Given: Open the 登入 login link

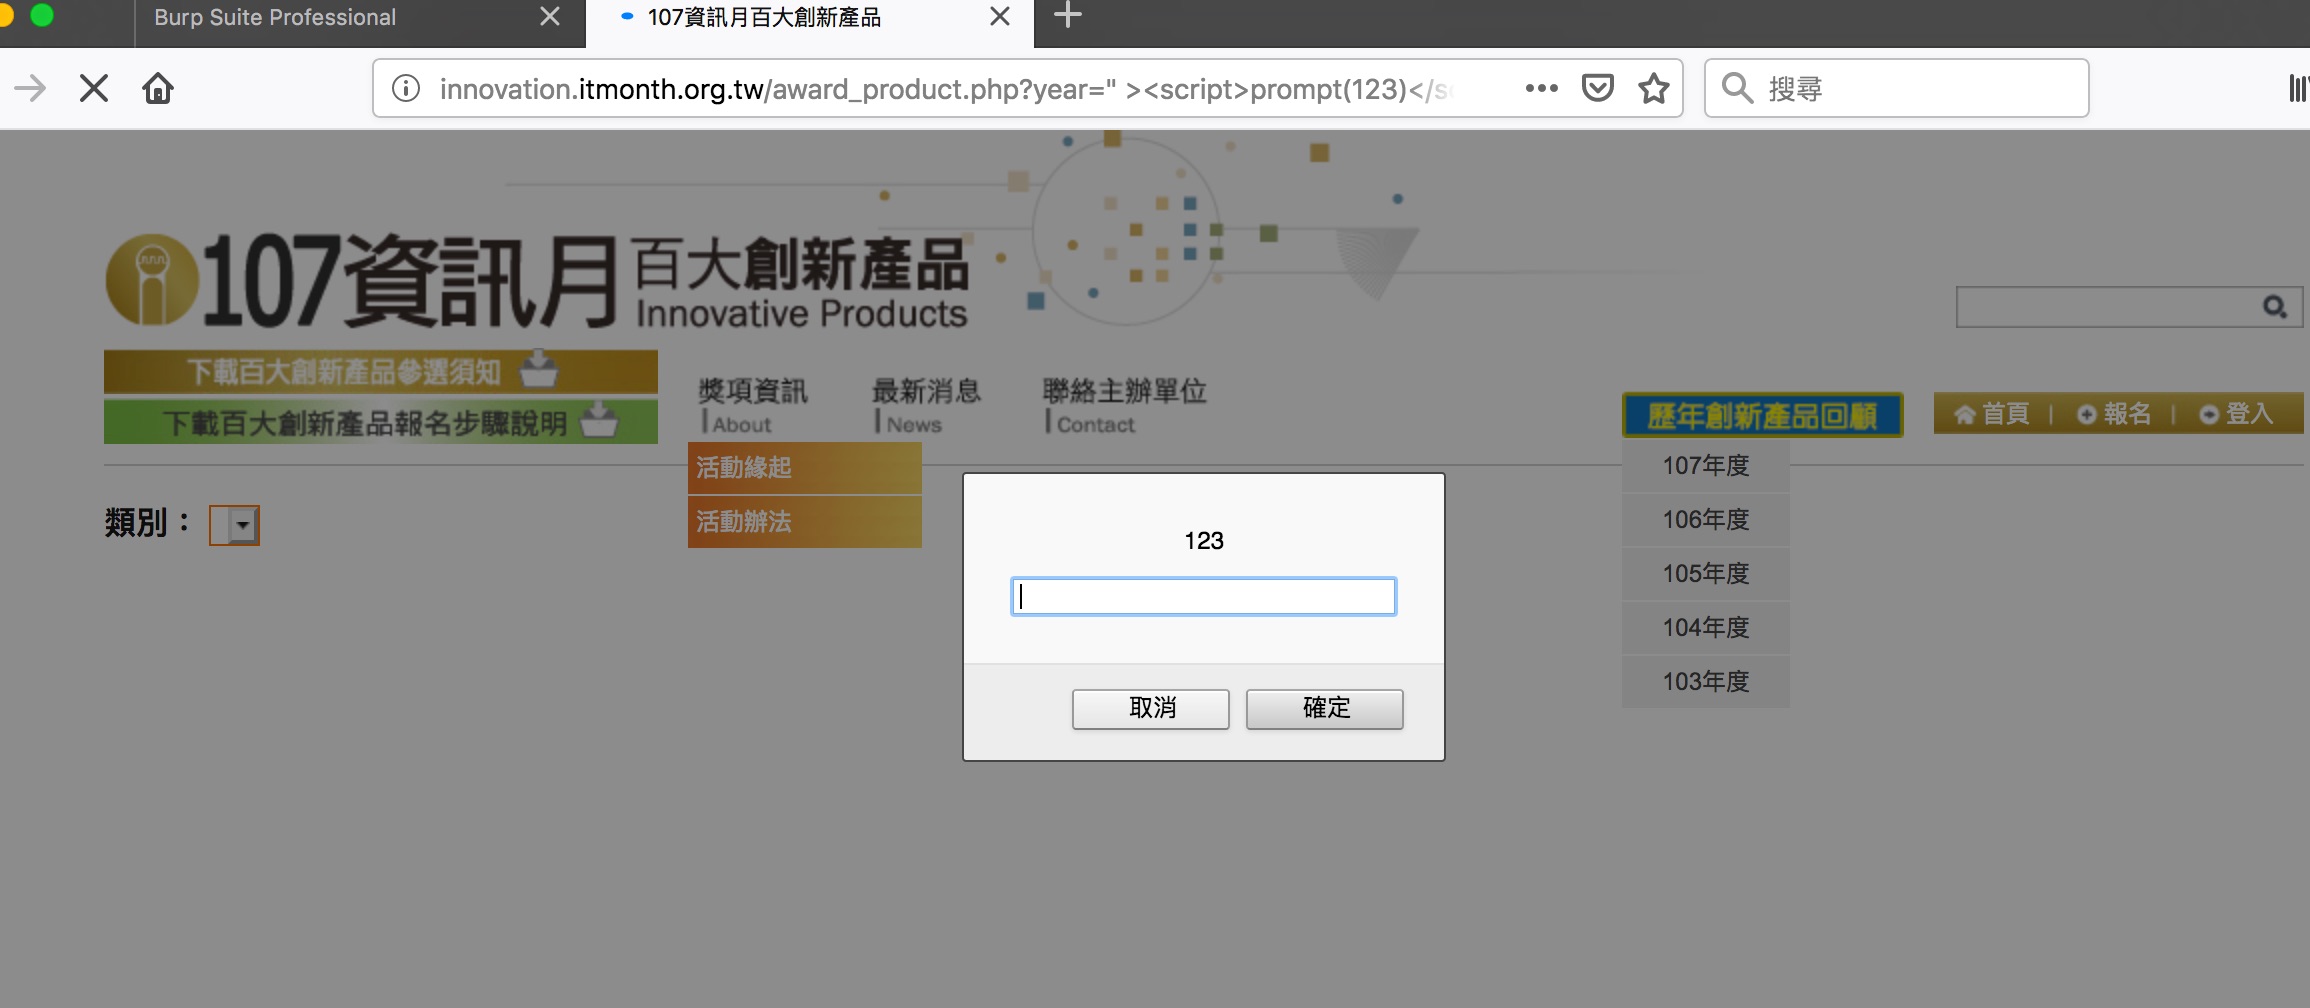Looking at the screenshot, I should pos(2236,414).
